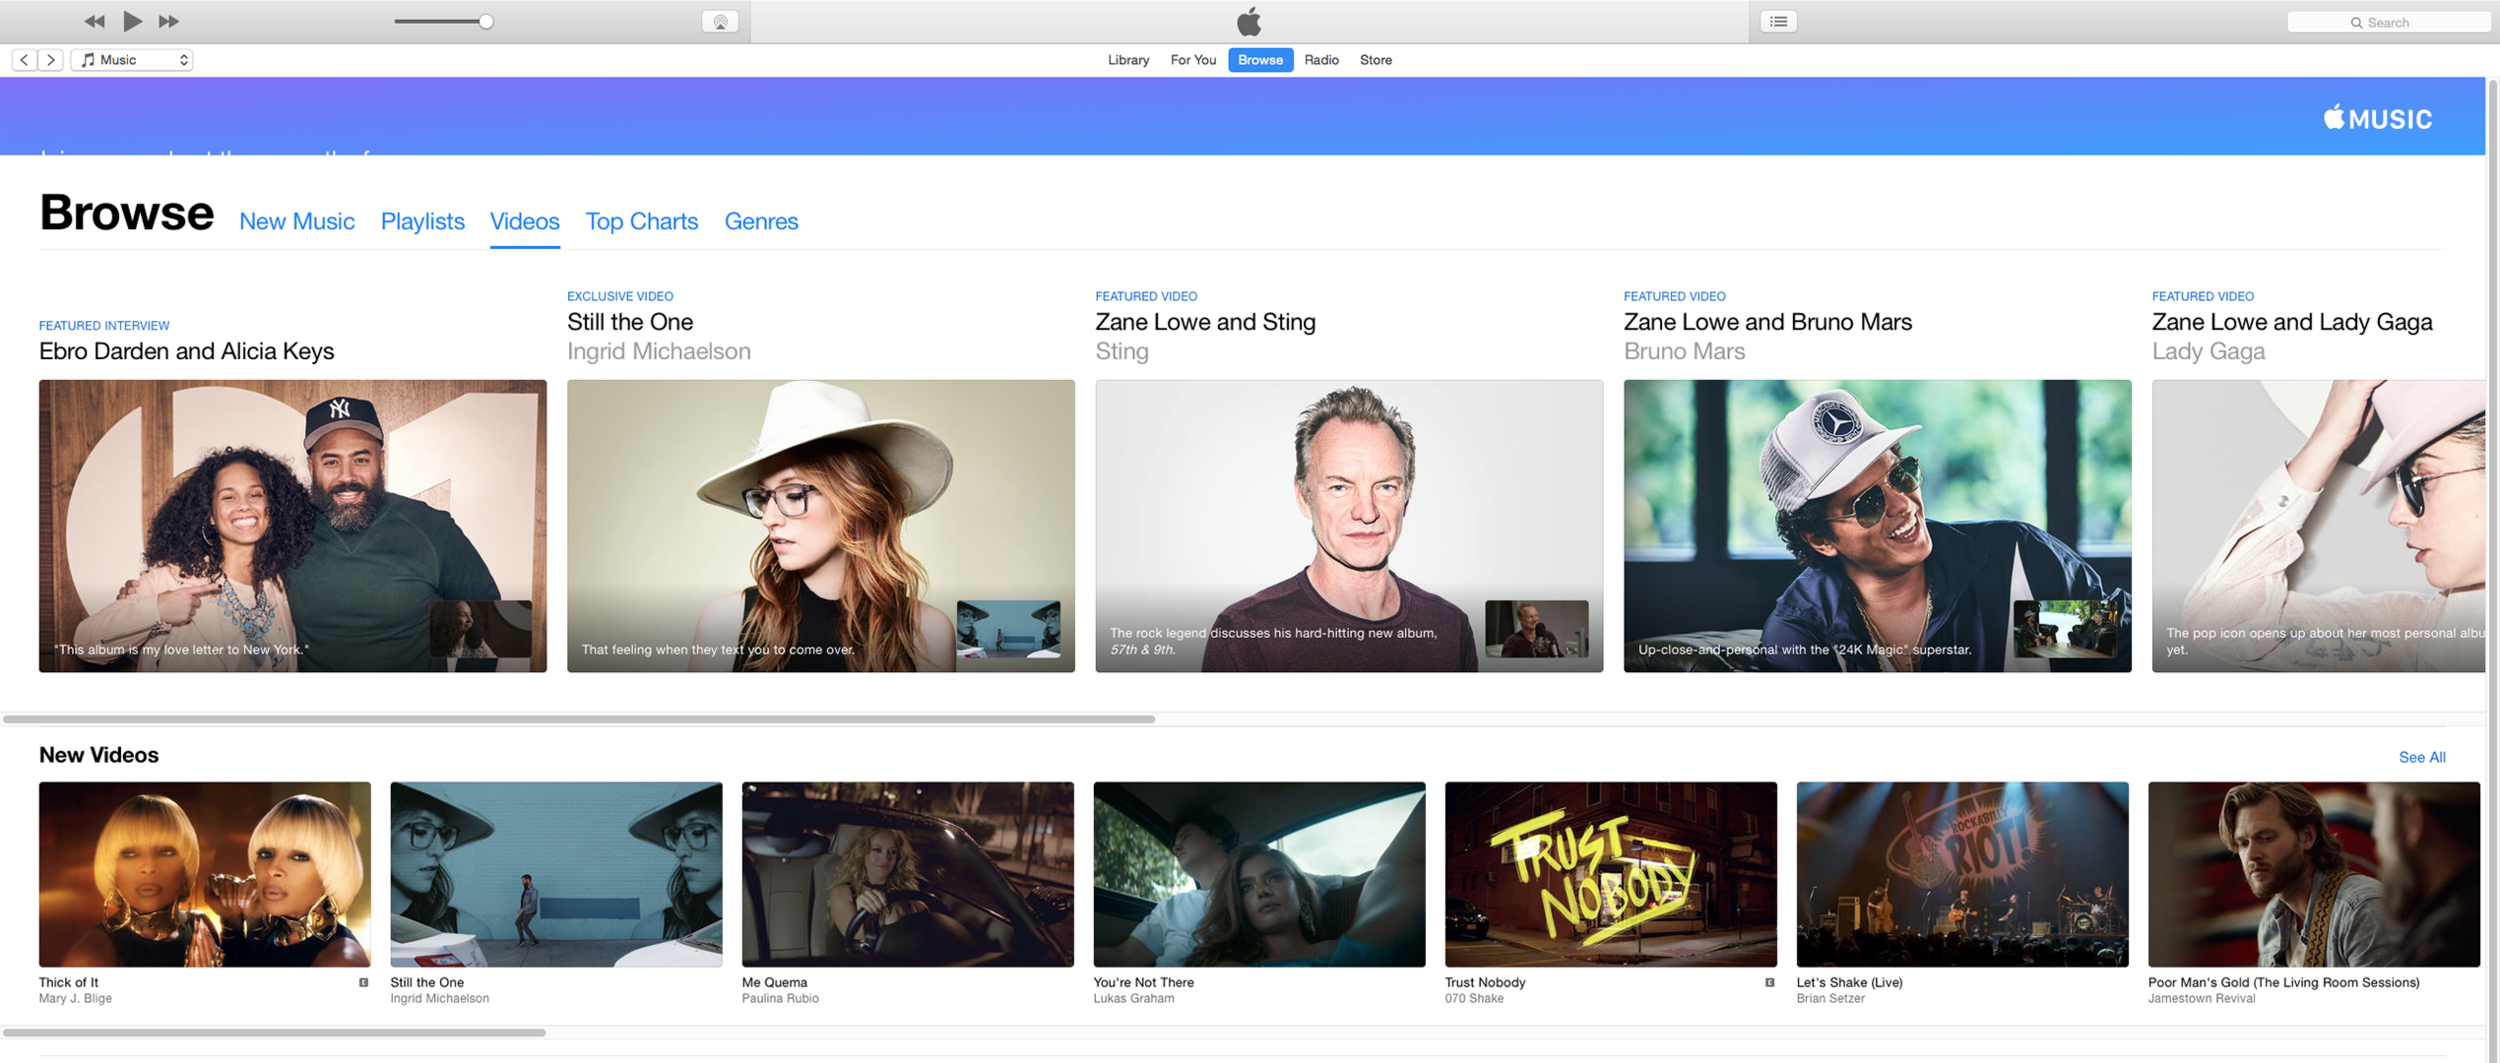Click the Brian Setzer artist name
This screenshot has width=2500, height=1063.
(x=1830, y=998)
